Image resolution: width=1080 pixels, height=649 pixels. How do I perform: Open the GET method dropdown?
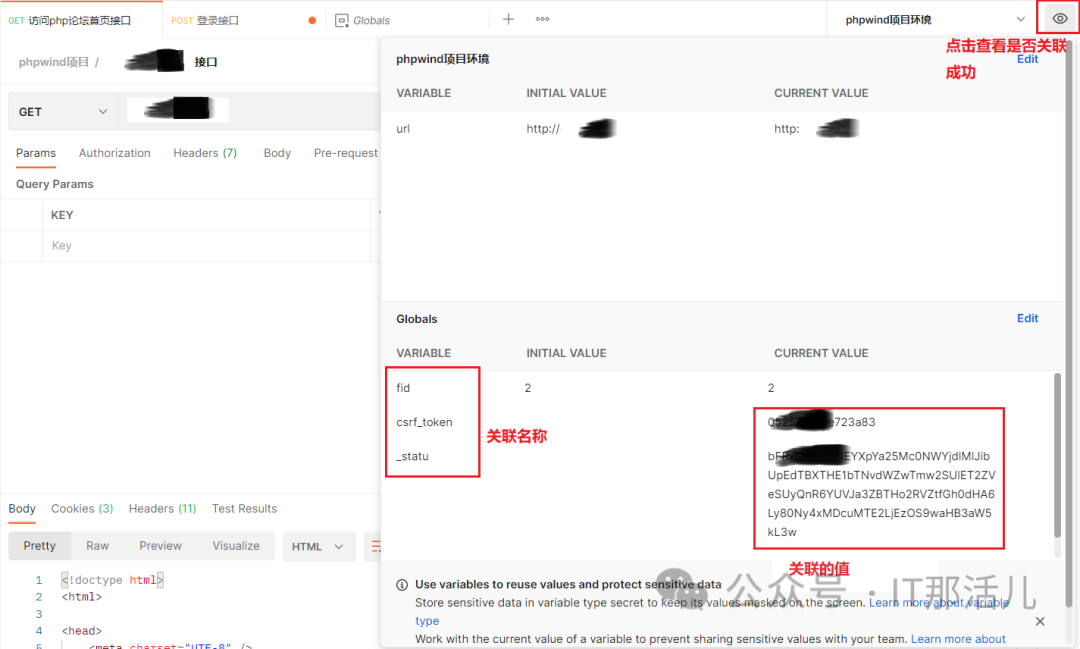(x=63, y=112)
